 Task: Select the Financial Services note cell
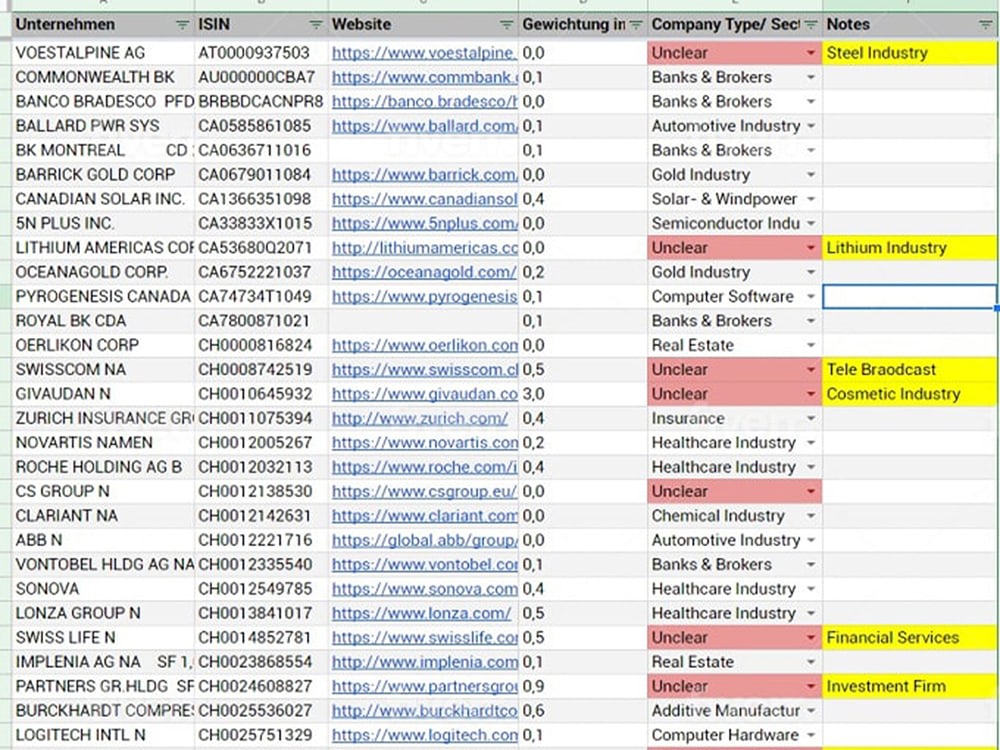coord(909,637)
